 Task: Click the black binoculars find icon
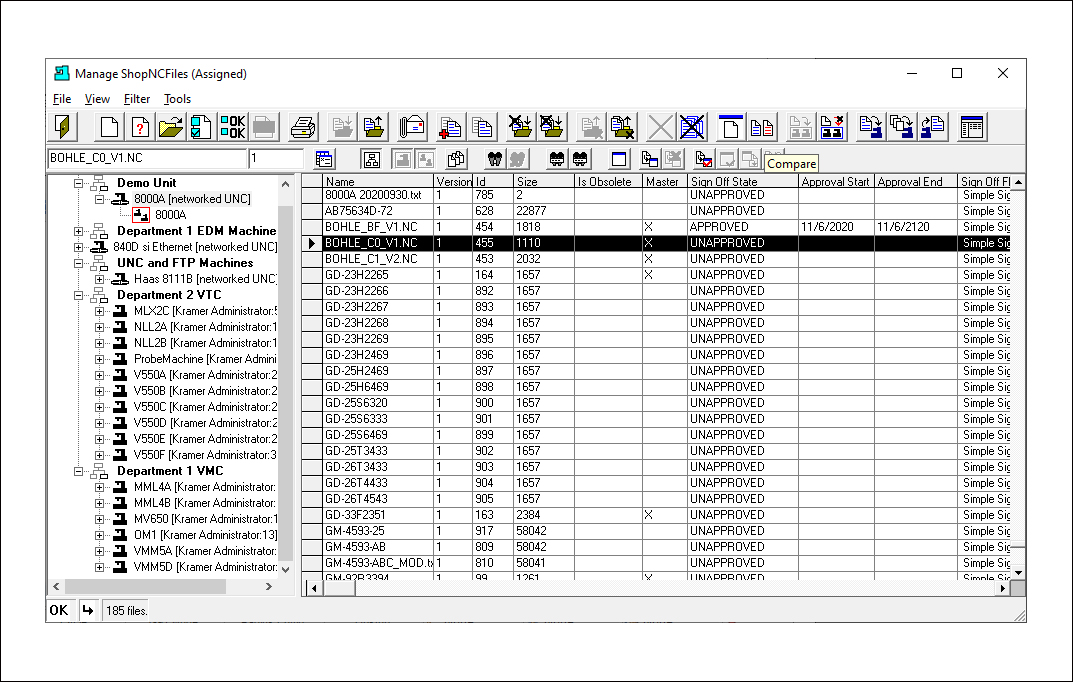[495, 159]
